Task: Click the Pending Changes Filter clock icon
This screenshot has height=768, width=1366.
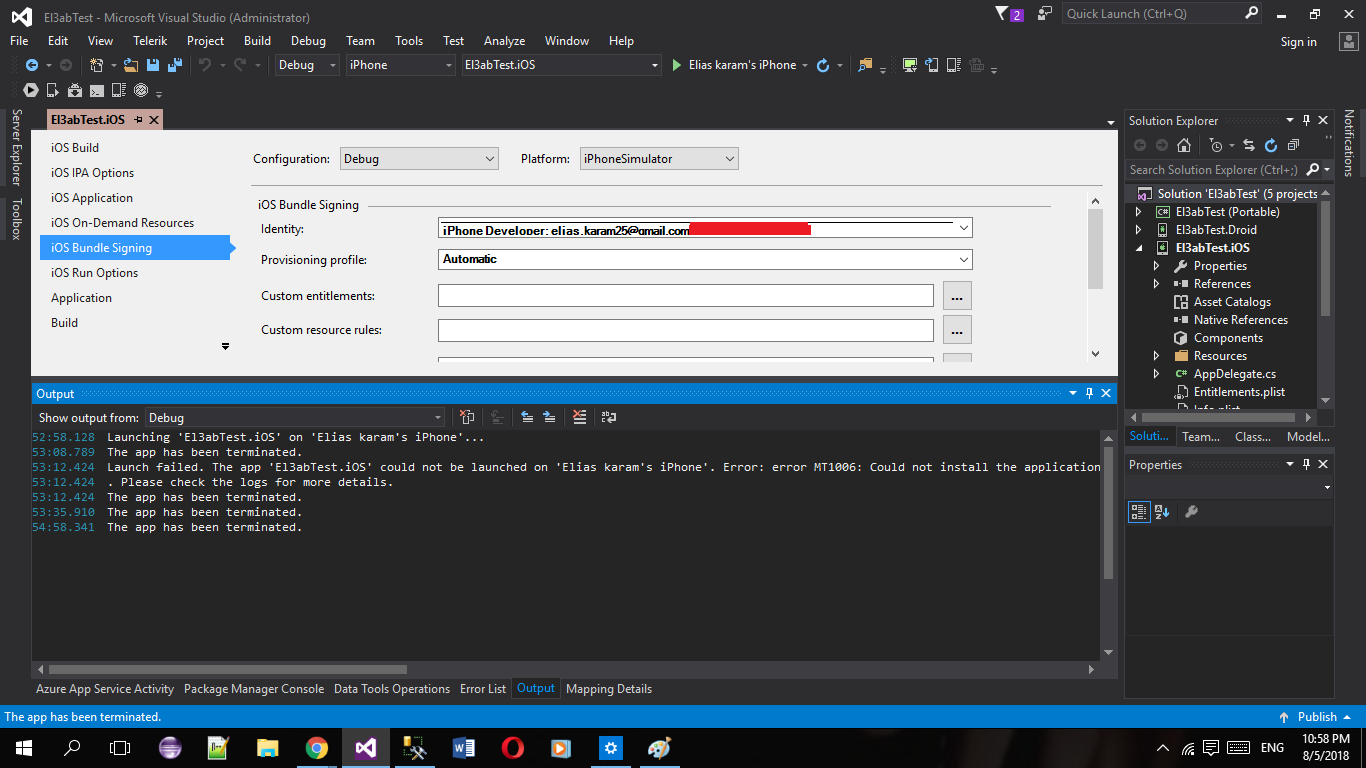Action: 1215,145
